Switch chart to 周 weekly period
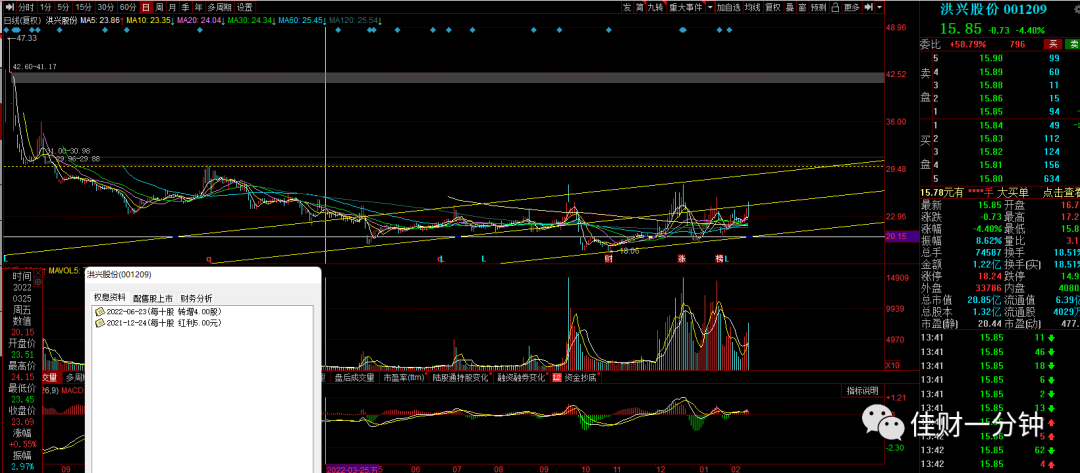1080x473 pixels. click(159, 8)
